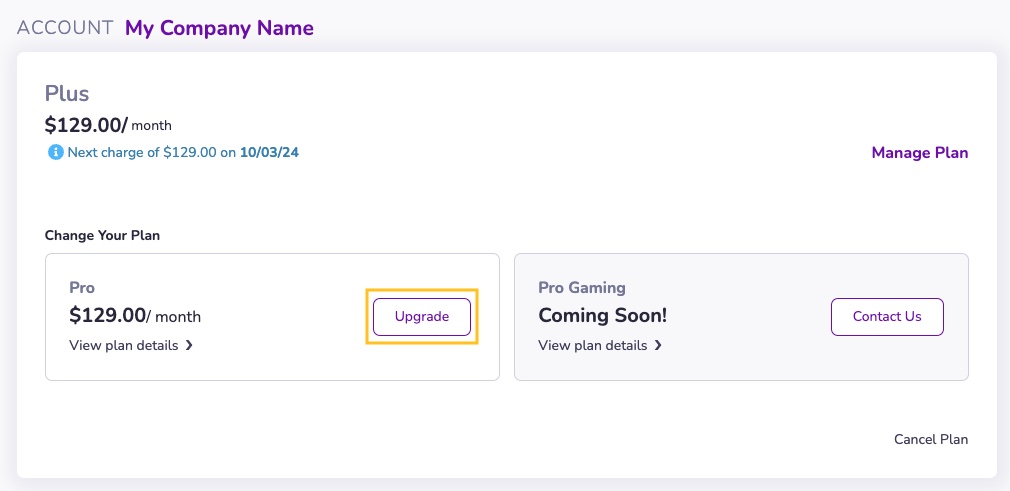Expand Pro plan details using its chevron arrow
The width and height of the screenshot is (1010, 491).
(189, 345)
